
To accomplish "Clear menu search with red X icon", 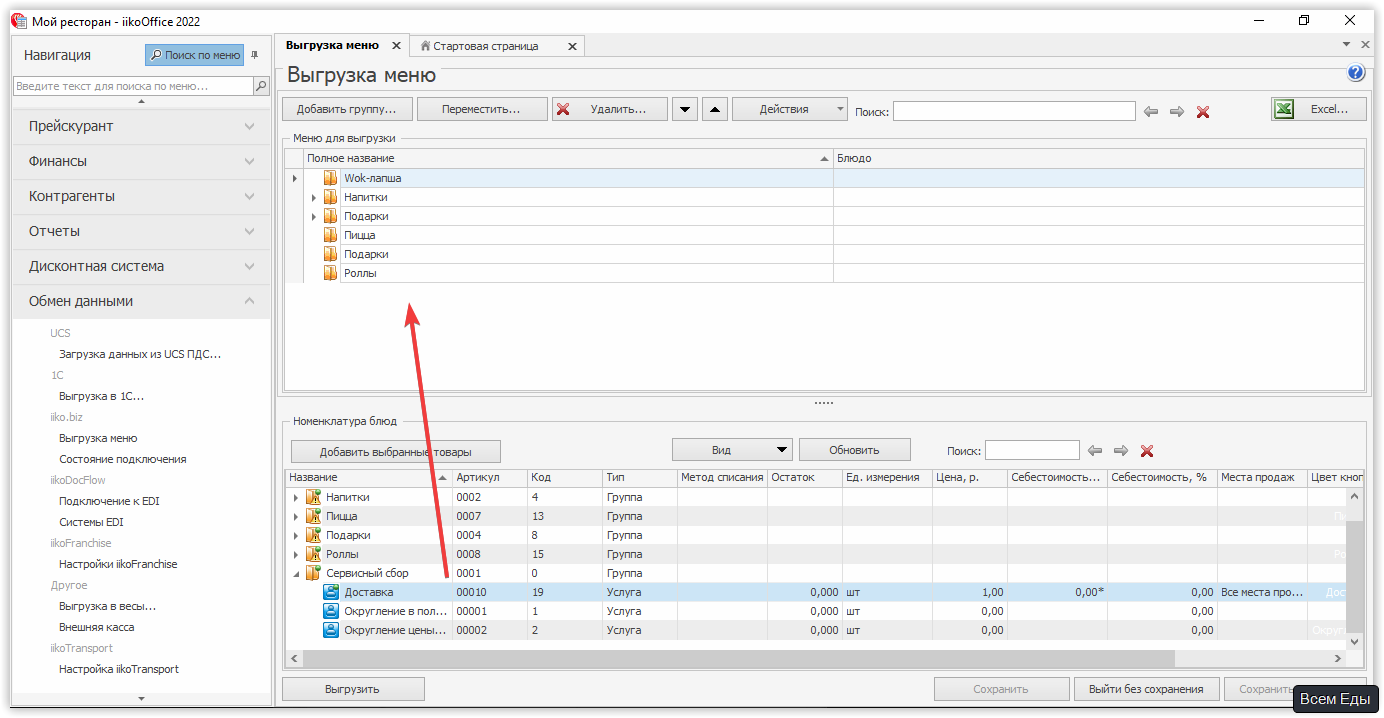I will pyautogui.click(x=1203, y=112).
